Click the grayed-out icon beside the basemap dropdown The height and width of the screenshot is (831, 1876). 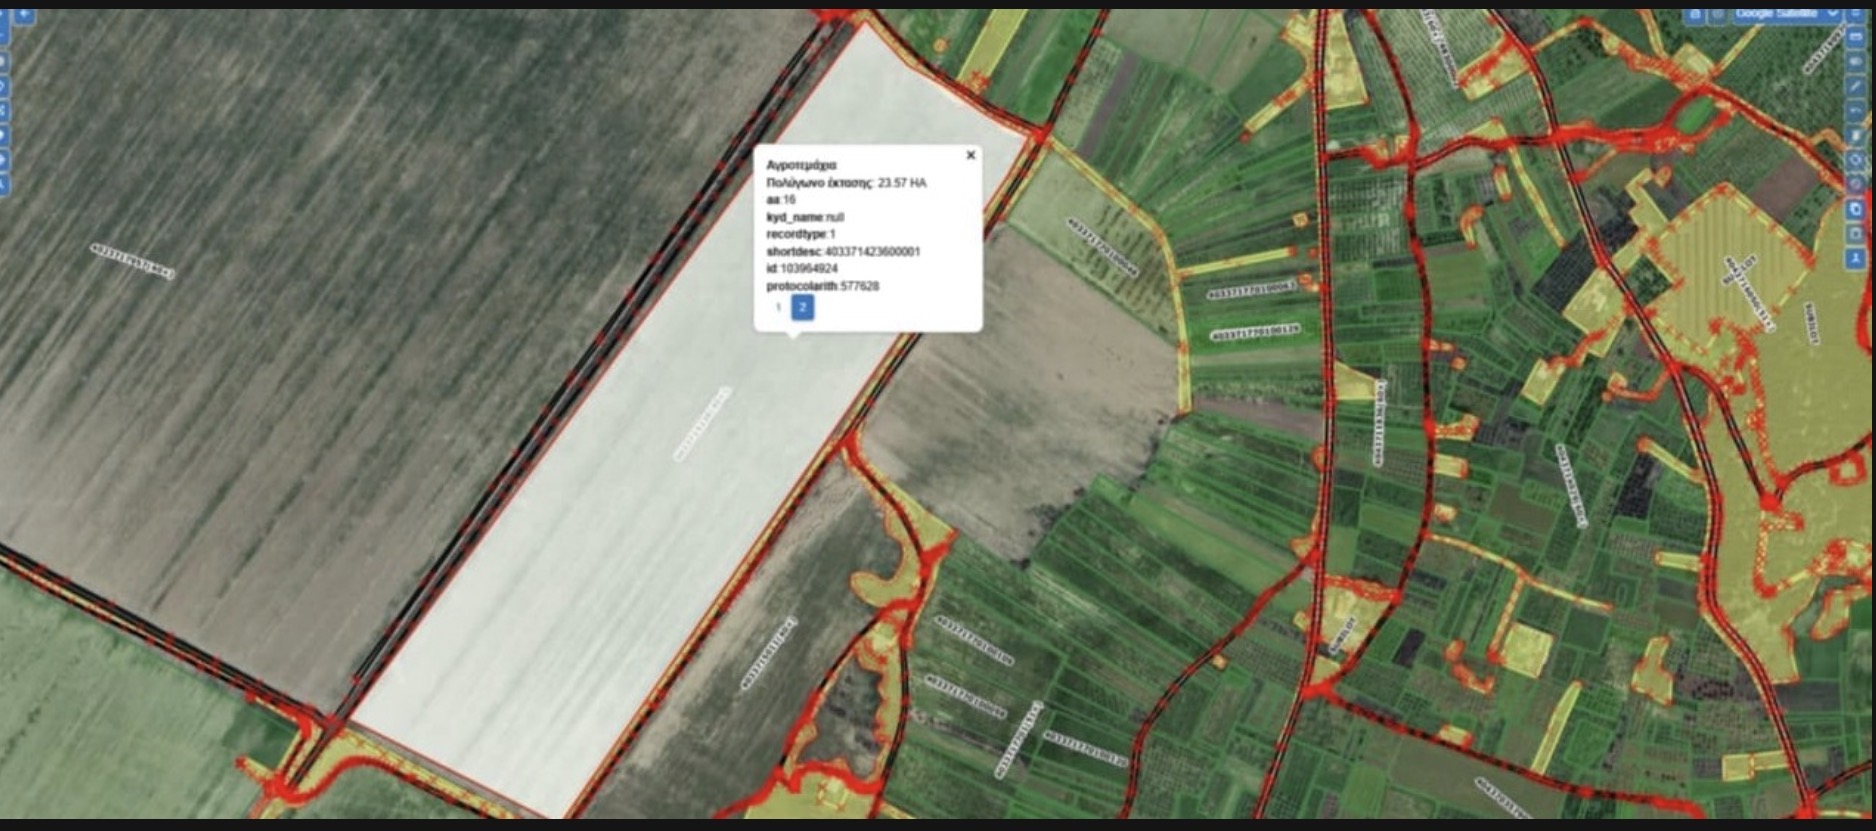pos(1718,14)
